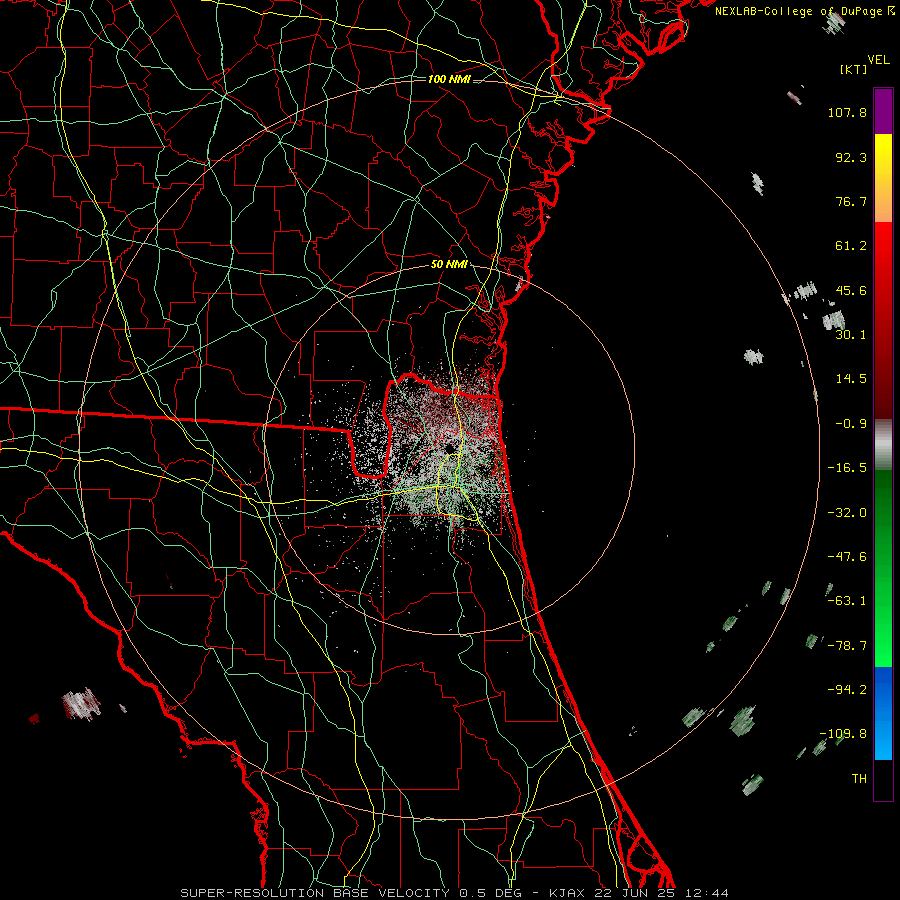Click the -47.6 legend value
The width and height of the screenshot is (900, 900).
847,557
